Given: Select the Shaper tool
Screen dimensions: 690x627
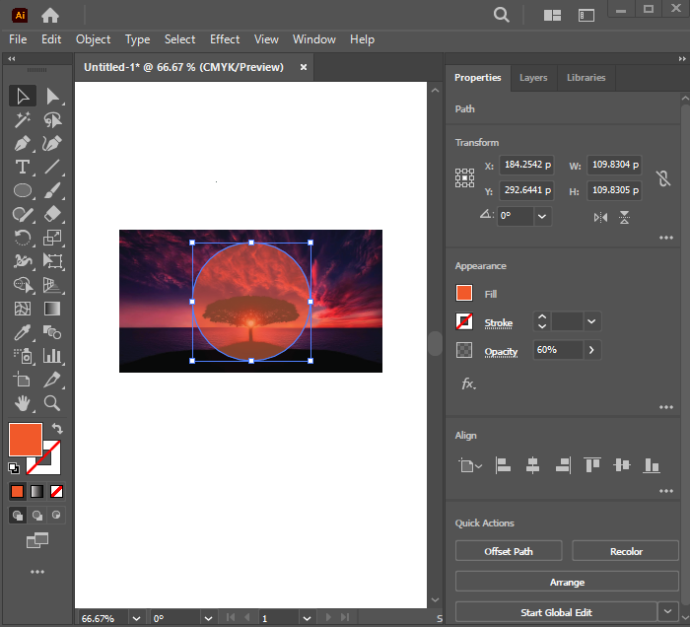Looking at the screenshot, I should (x=22, y=214).
